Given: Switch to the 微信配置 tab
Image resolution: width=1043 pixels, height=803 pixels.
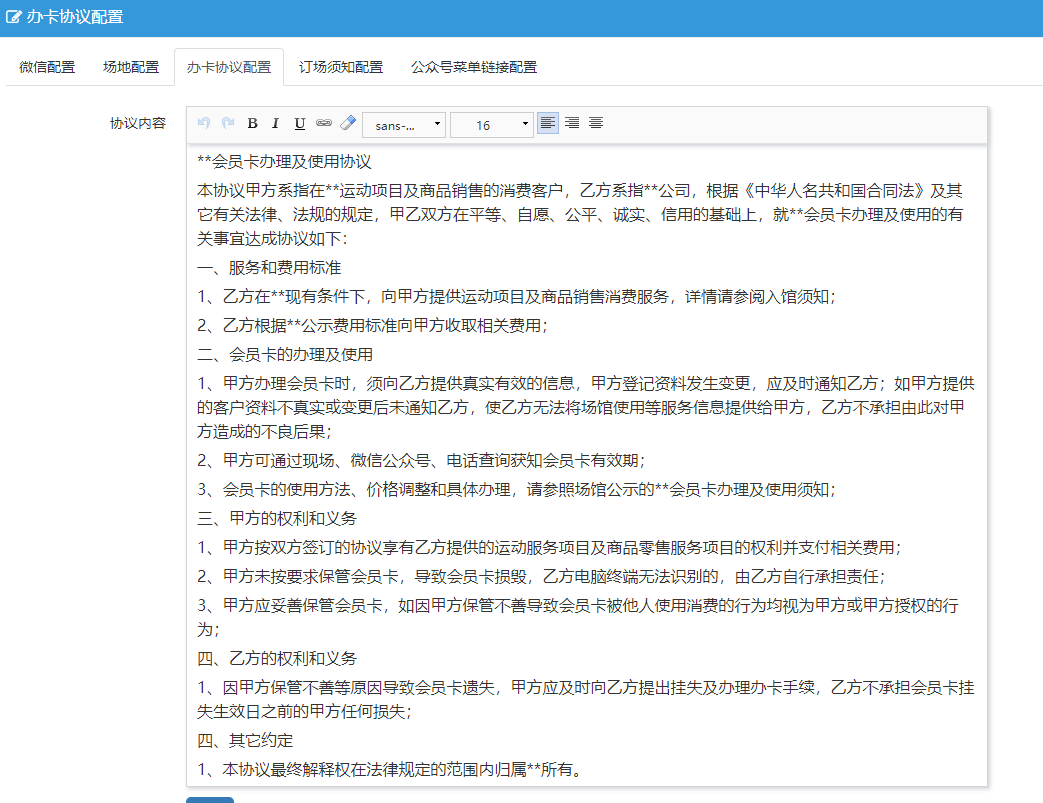Looking at the screenshot, I should [x=47, y=67].
